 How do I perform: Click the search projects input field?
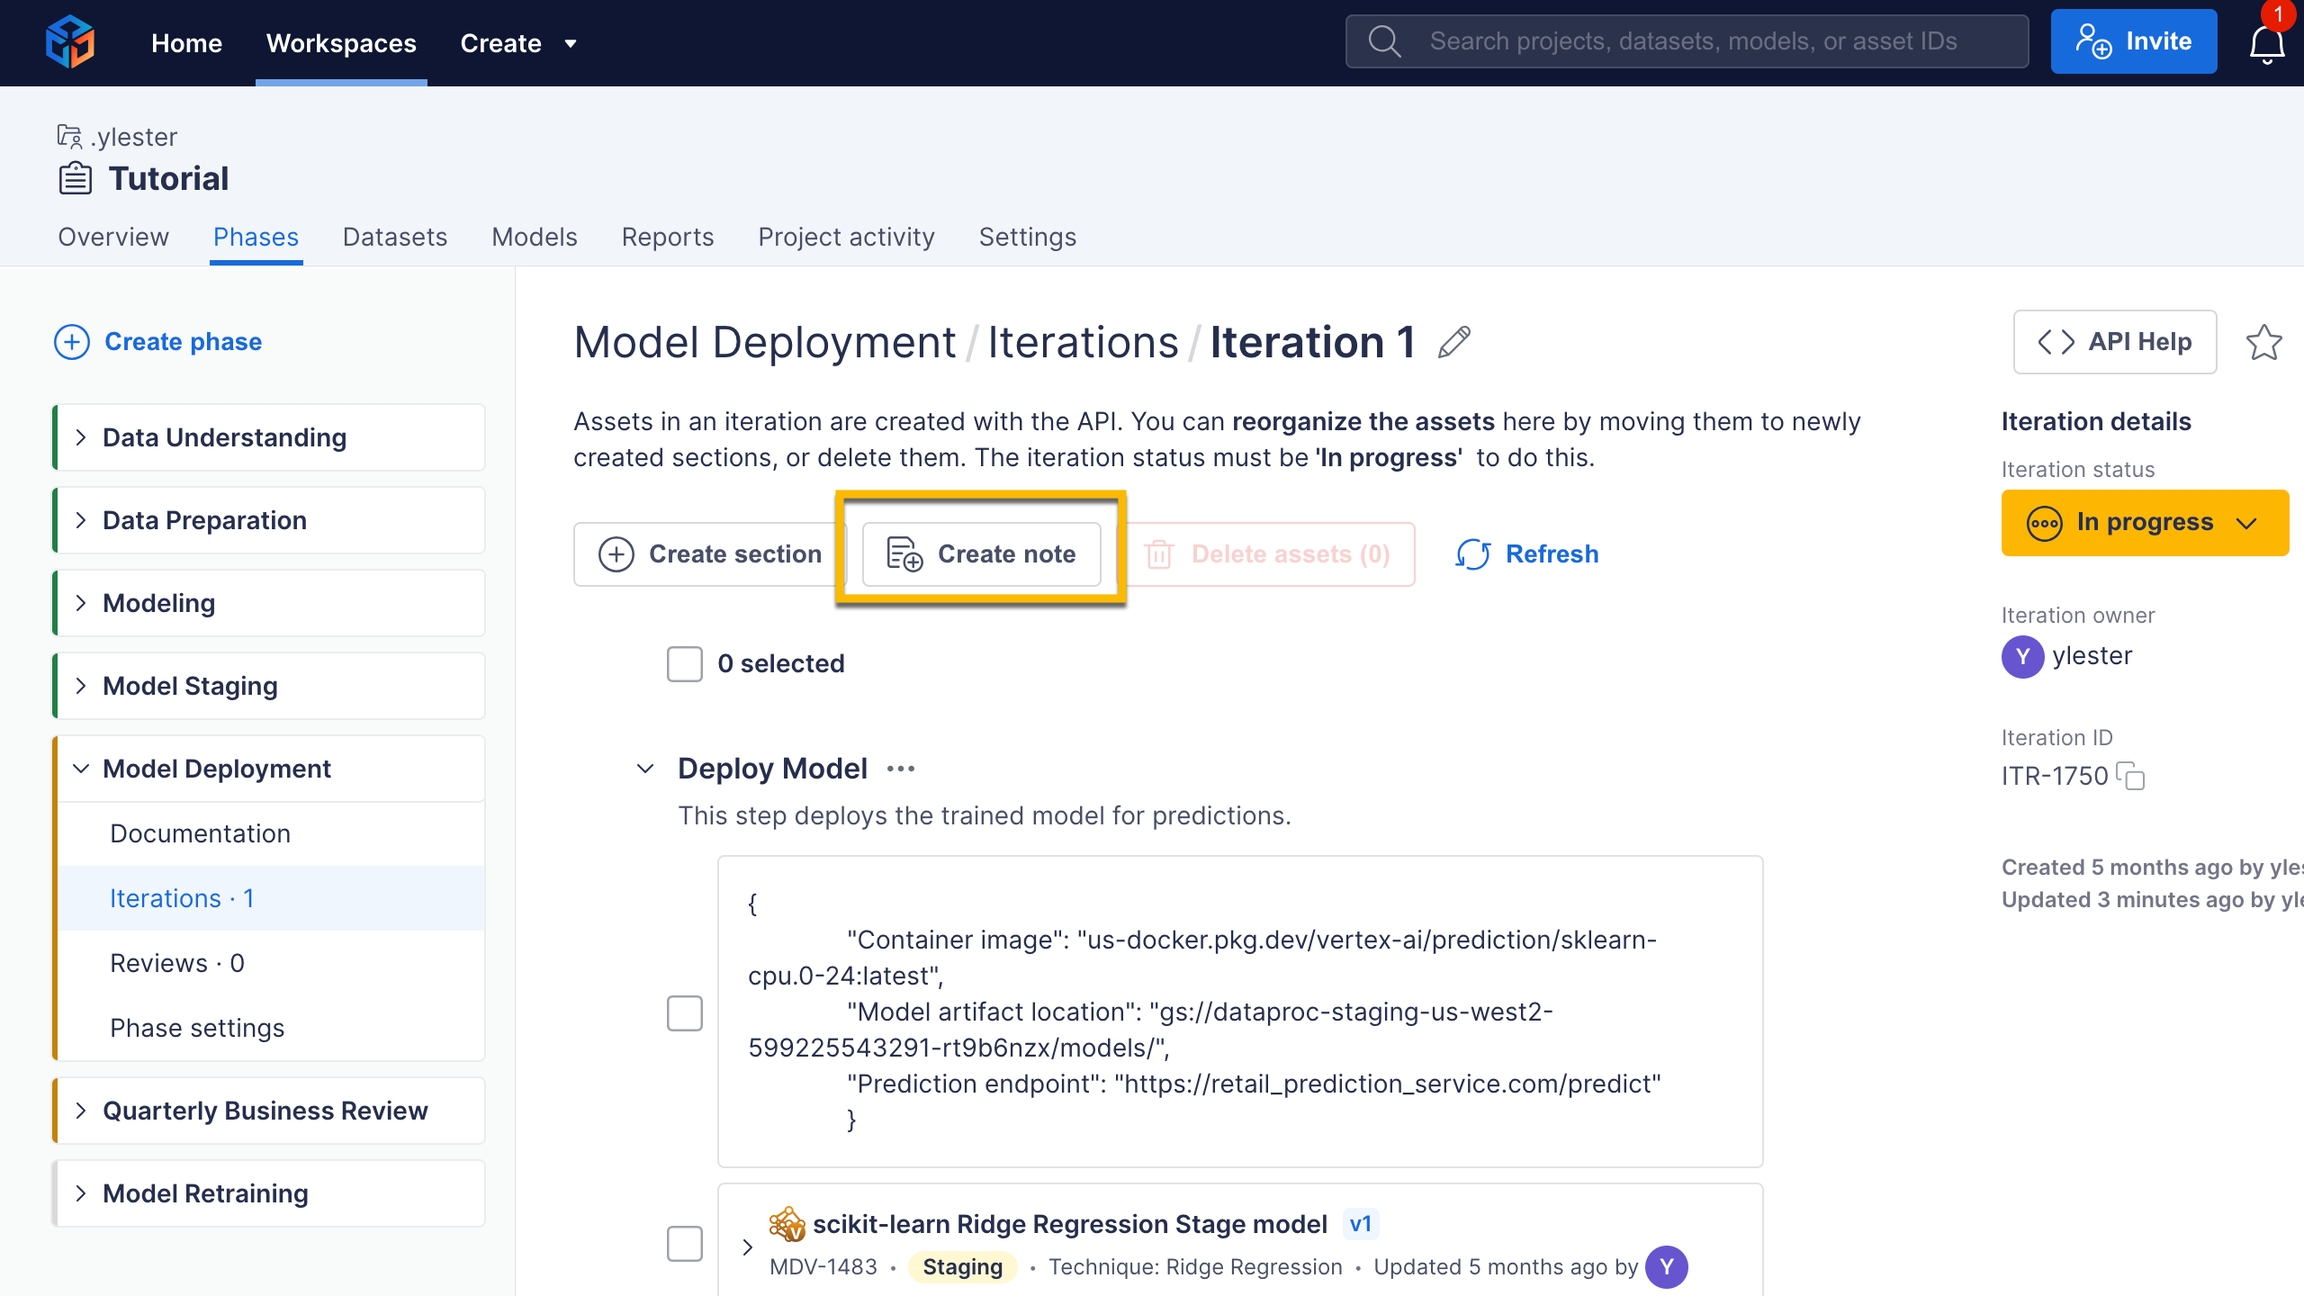[1692, 41]
